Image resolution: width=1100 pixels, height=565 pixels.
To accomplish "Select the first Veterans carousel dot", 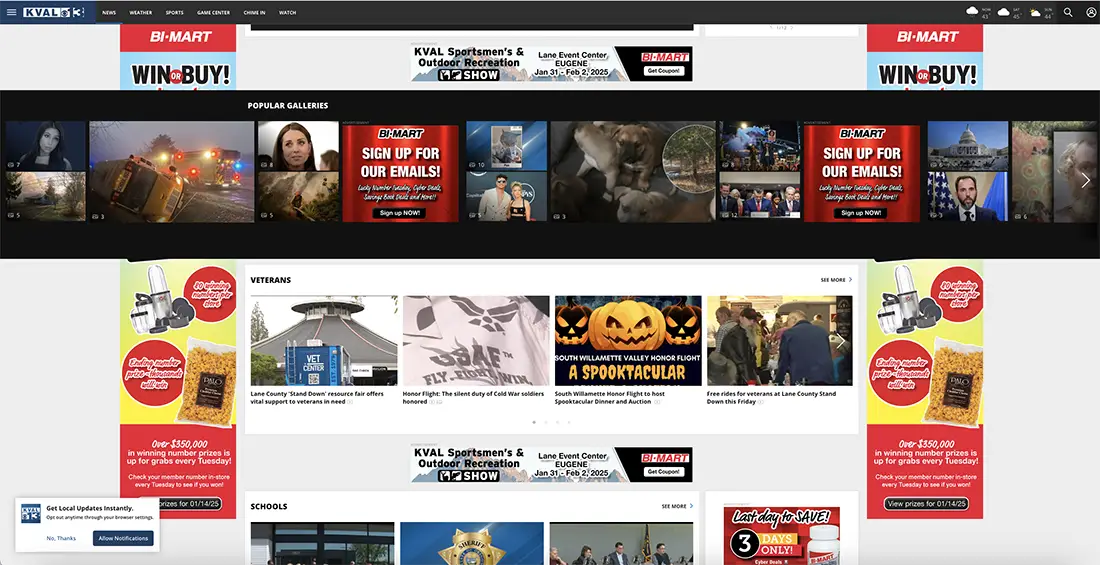I will (x=534, y=423).
